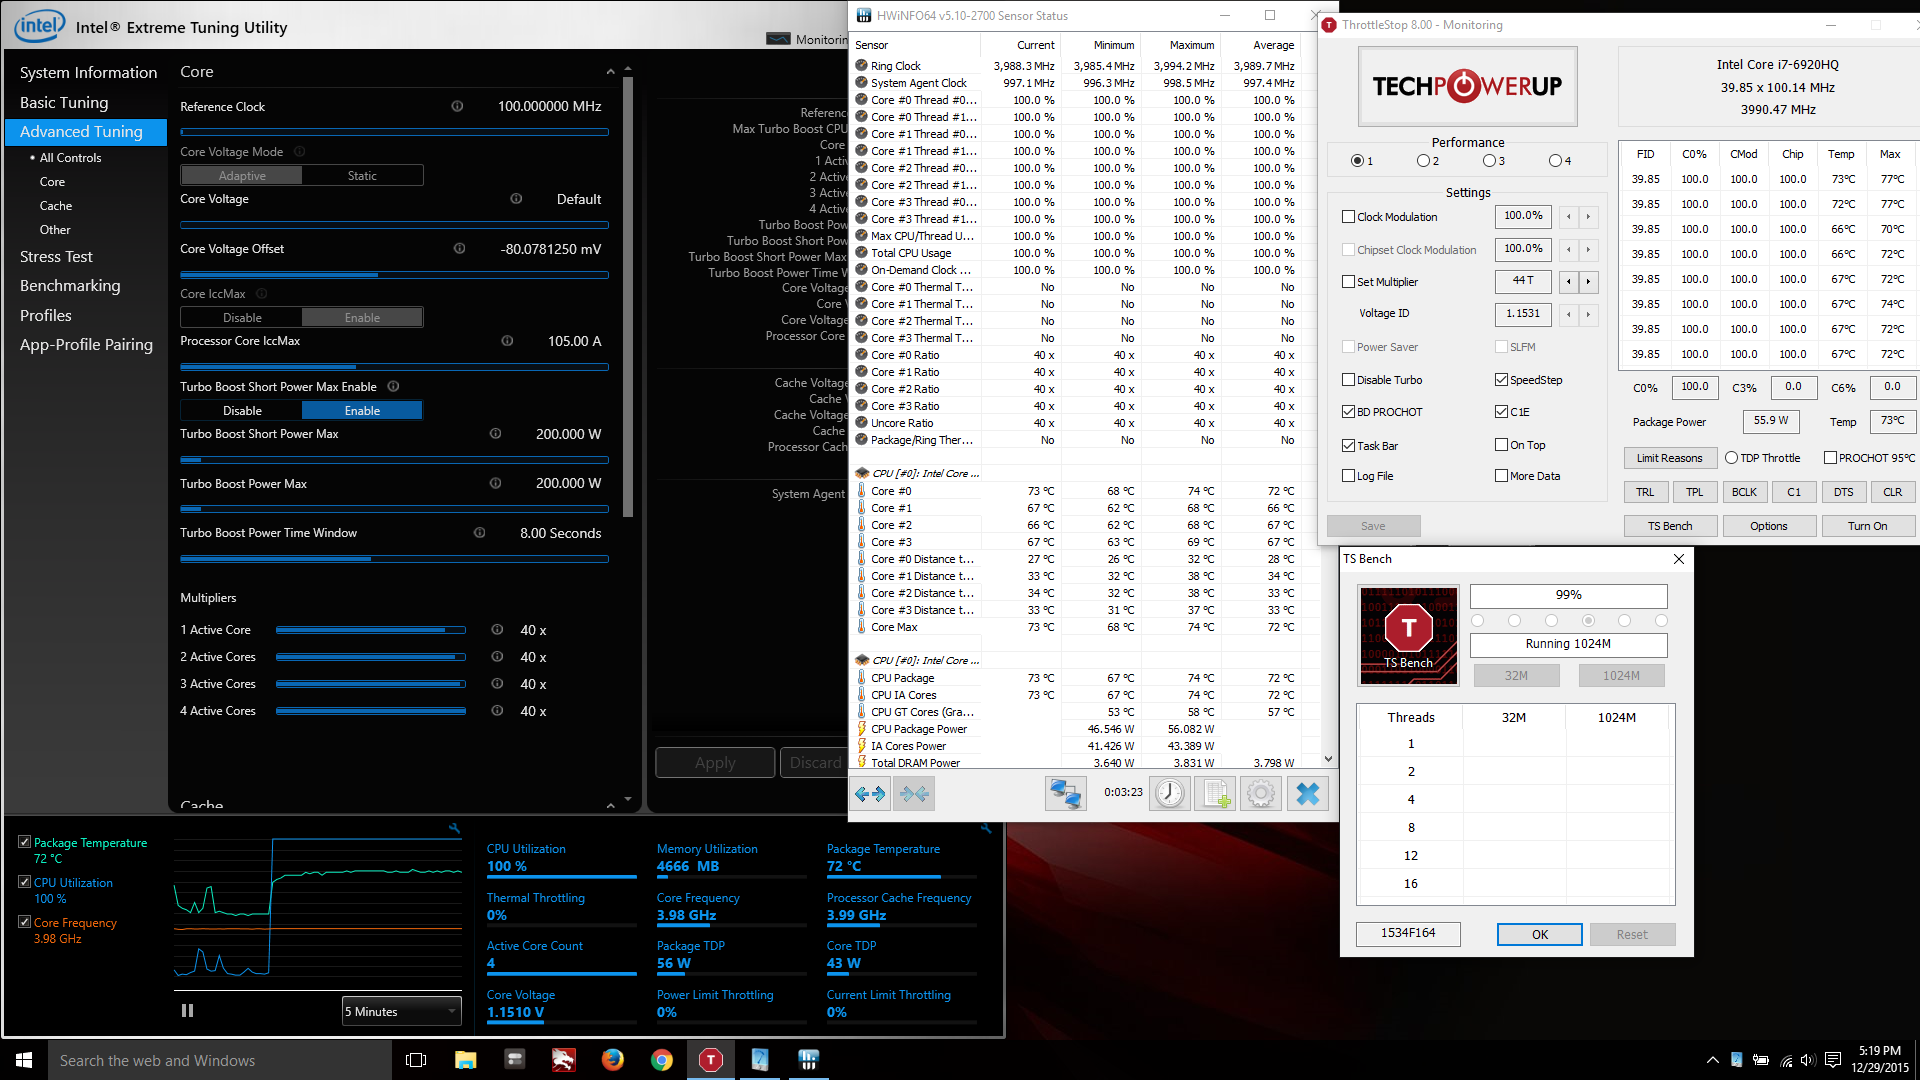Expand the Cache section chevron in XTU

(610, 805)
